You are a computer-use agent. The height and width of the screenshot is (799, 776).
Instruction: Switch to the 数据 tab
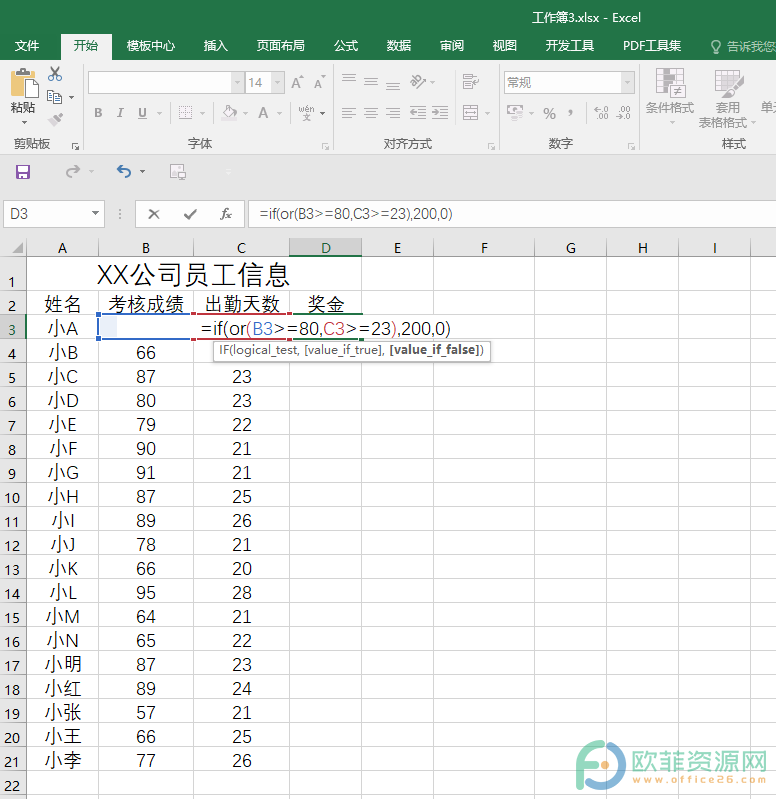pos(398,46)
